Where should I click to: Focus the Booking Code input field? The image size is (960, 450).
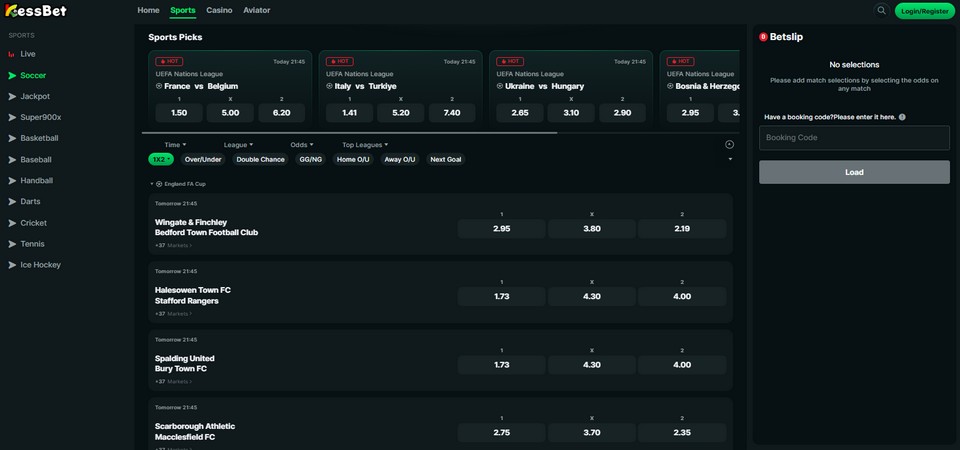854,138
